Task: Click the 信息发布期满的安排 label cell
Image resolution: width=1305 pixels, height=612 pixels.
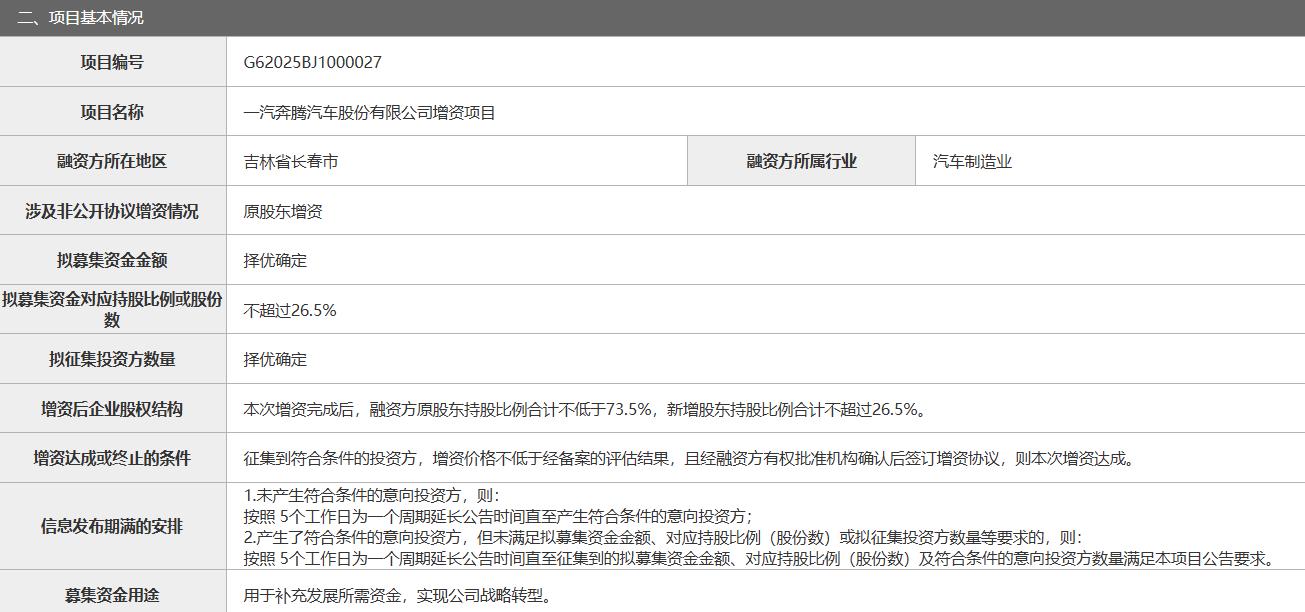Action: [x=112, y=526]
